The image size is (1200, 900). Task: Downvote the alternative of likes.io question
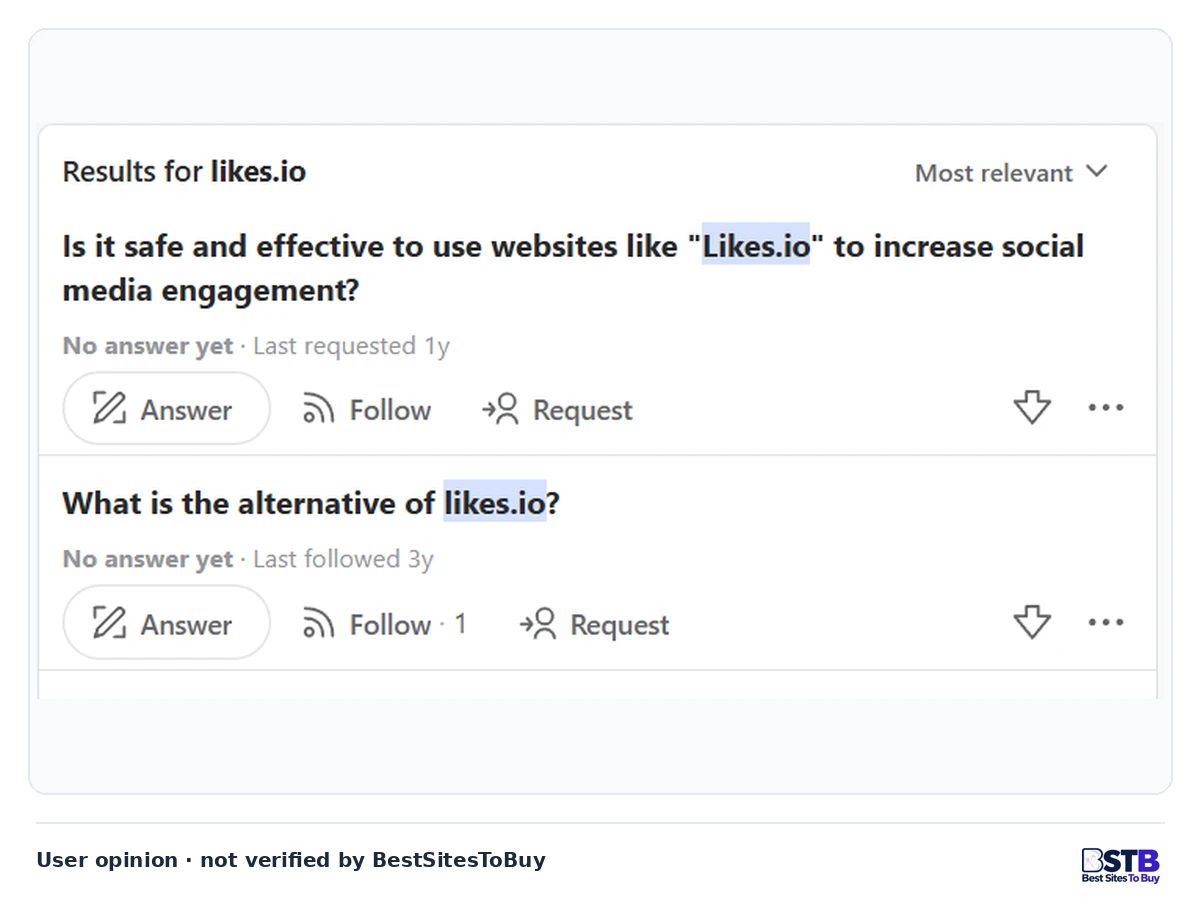tap(1032, 622)
